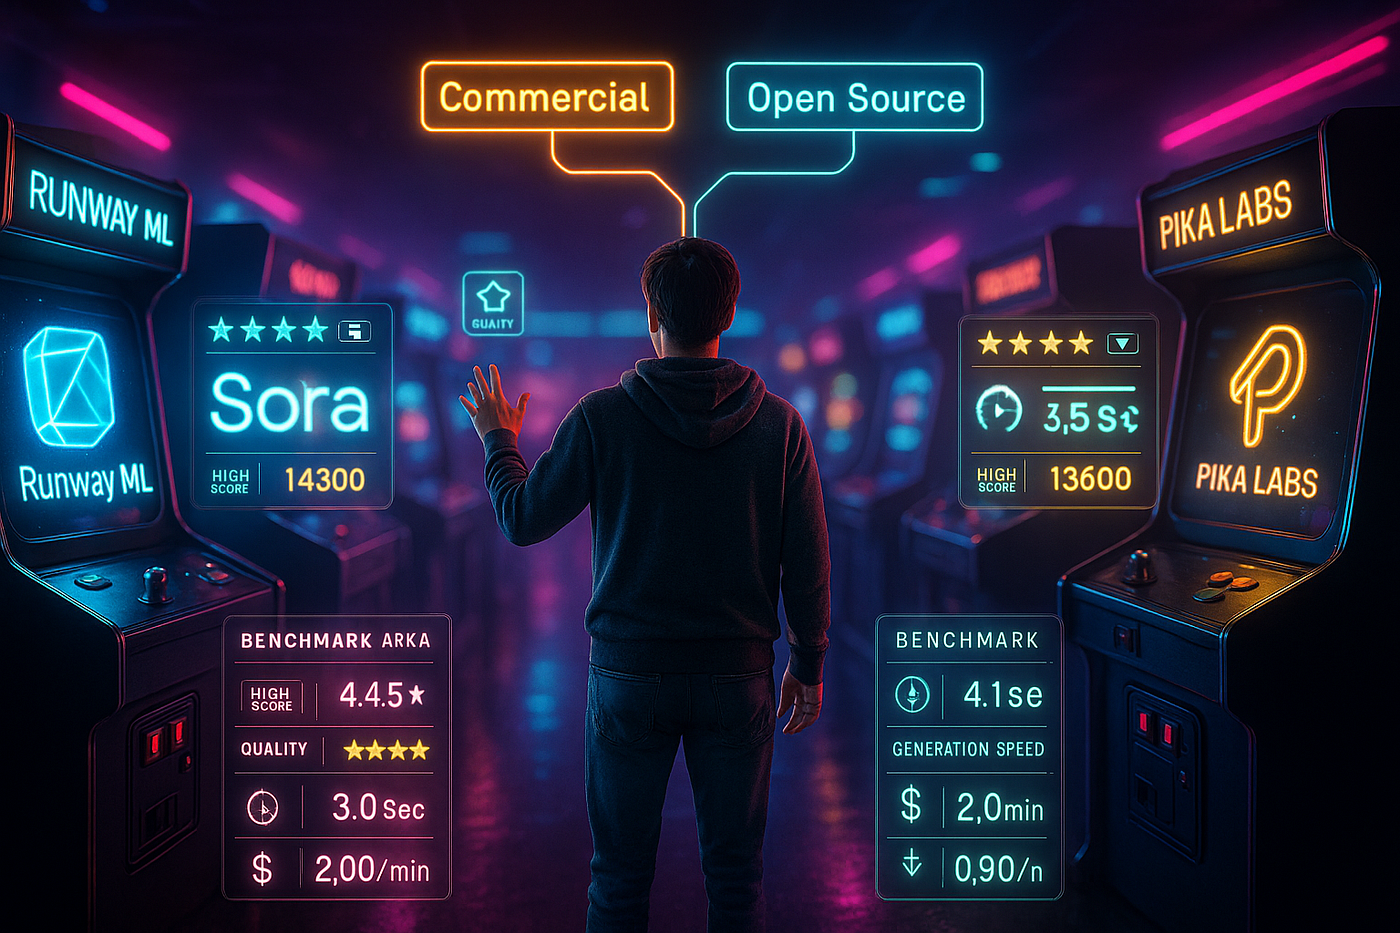The image size is (1400, 933).
Task: Click the 3.0 Sec value
Action: coord(378,807)
